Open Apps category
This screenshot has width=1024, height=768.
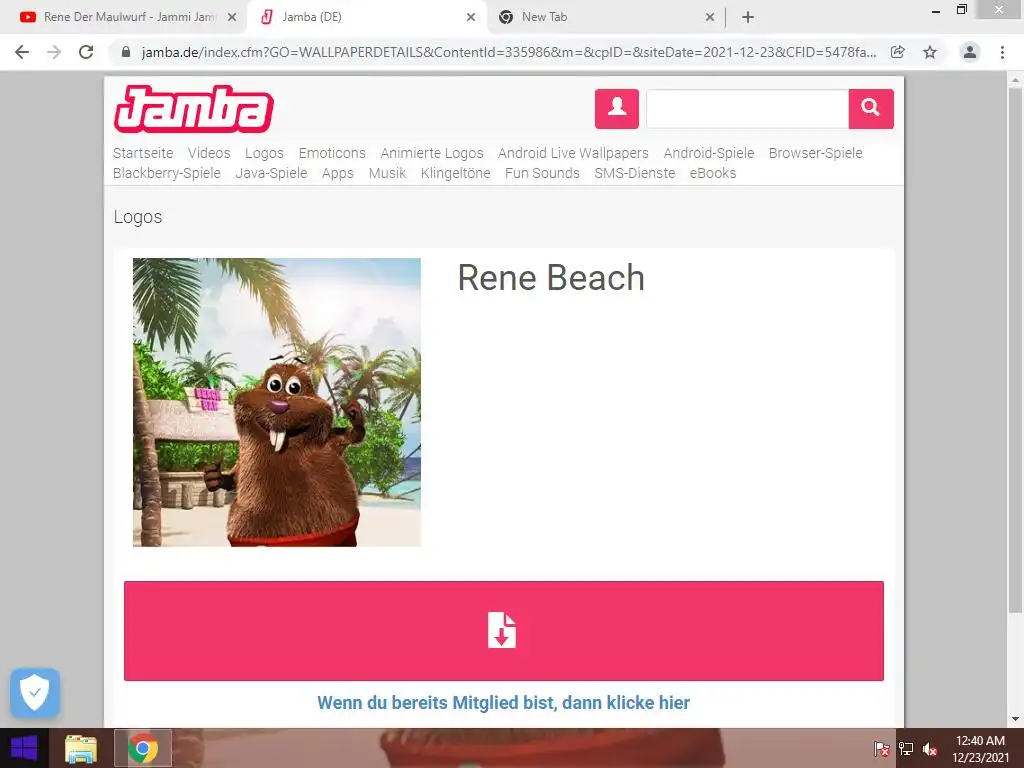pos(338,173)
